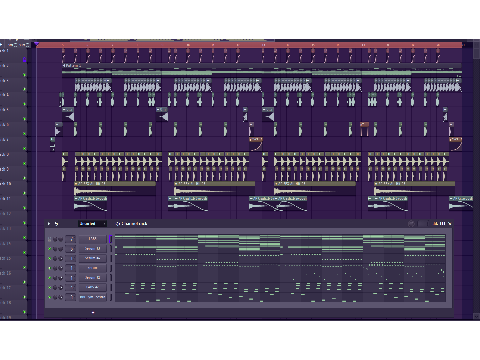480x360 pixels.
Task: Click the channel selector beside the fourth channel name
Action: (110, 268)
